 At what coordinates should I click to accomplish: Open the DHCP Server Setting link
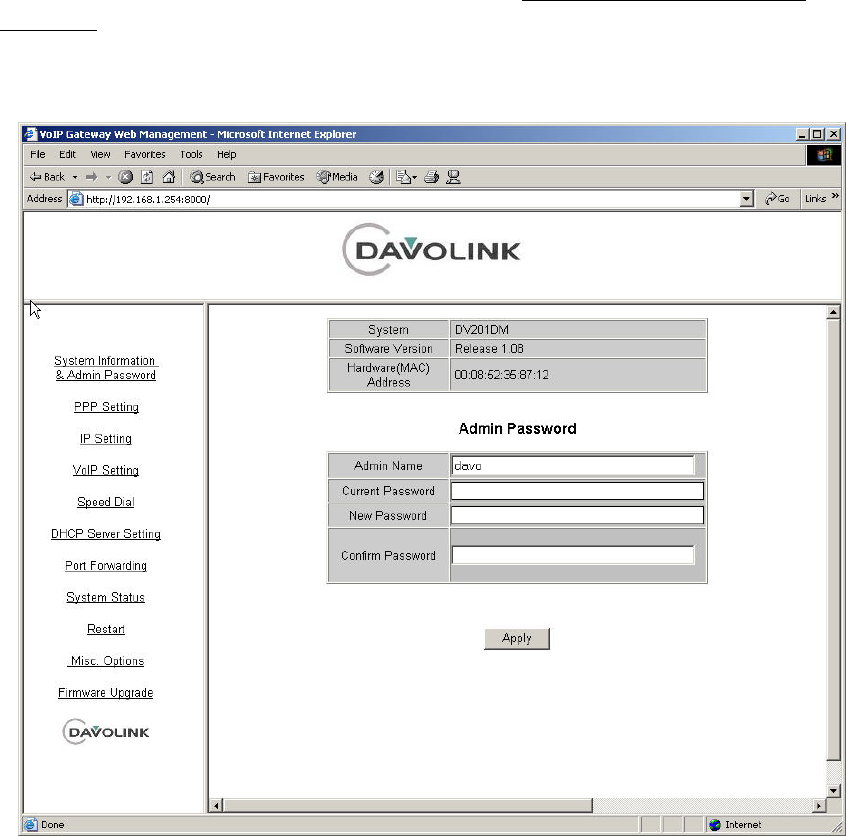pyautogui.click(x=106, y=534)
